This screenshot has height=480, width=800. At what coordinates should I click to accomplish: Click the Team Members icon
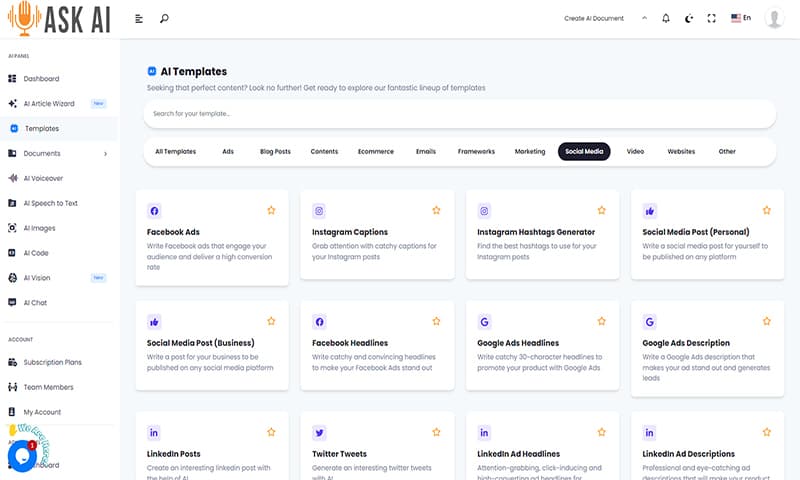[x=12, y=387]
